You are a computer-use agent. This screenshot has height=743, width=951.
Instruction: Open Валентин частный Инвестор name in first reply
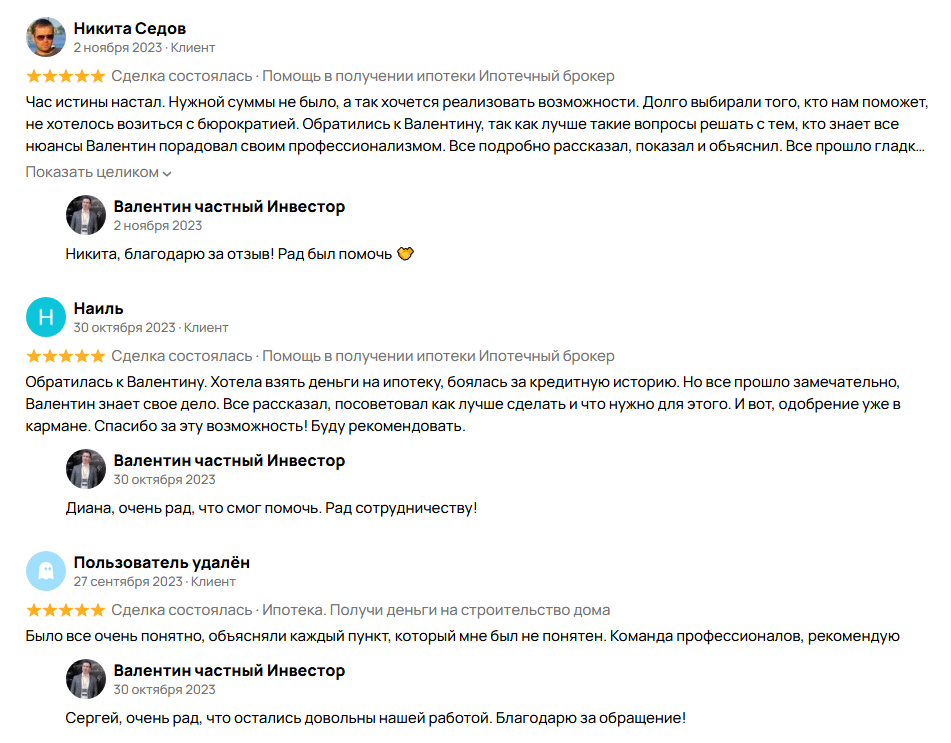[229, 206]
